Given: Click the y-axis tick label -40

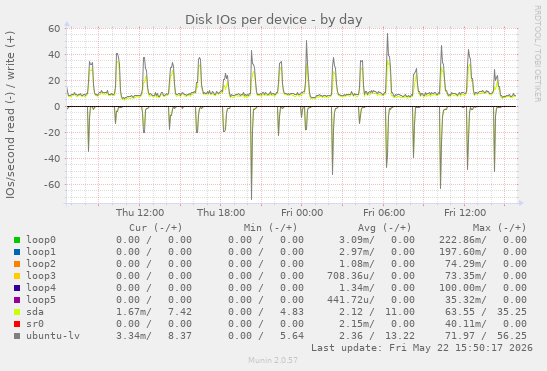Looking at the screenshot, I should coord(52,158).
